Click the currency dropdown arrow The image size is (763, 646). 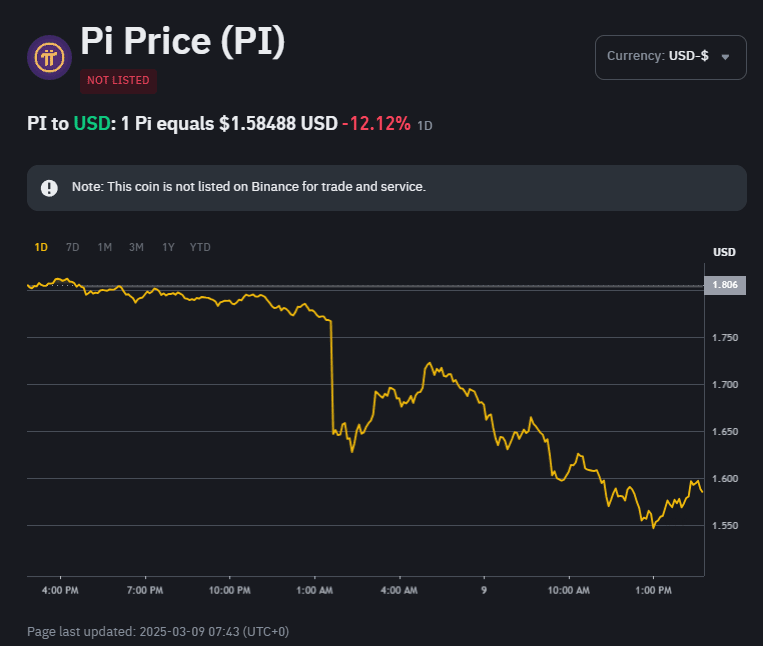pyautogui.click(x=726, y=57)
